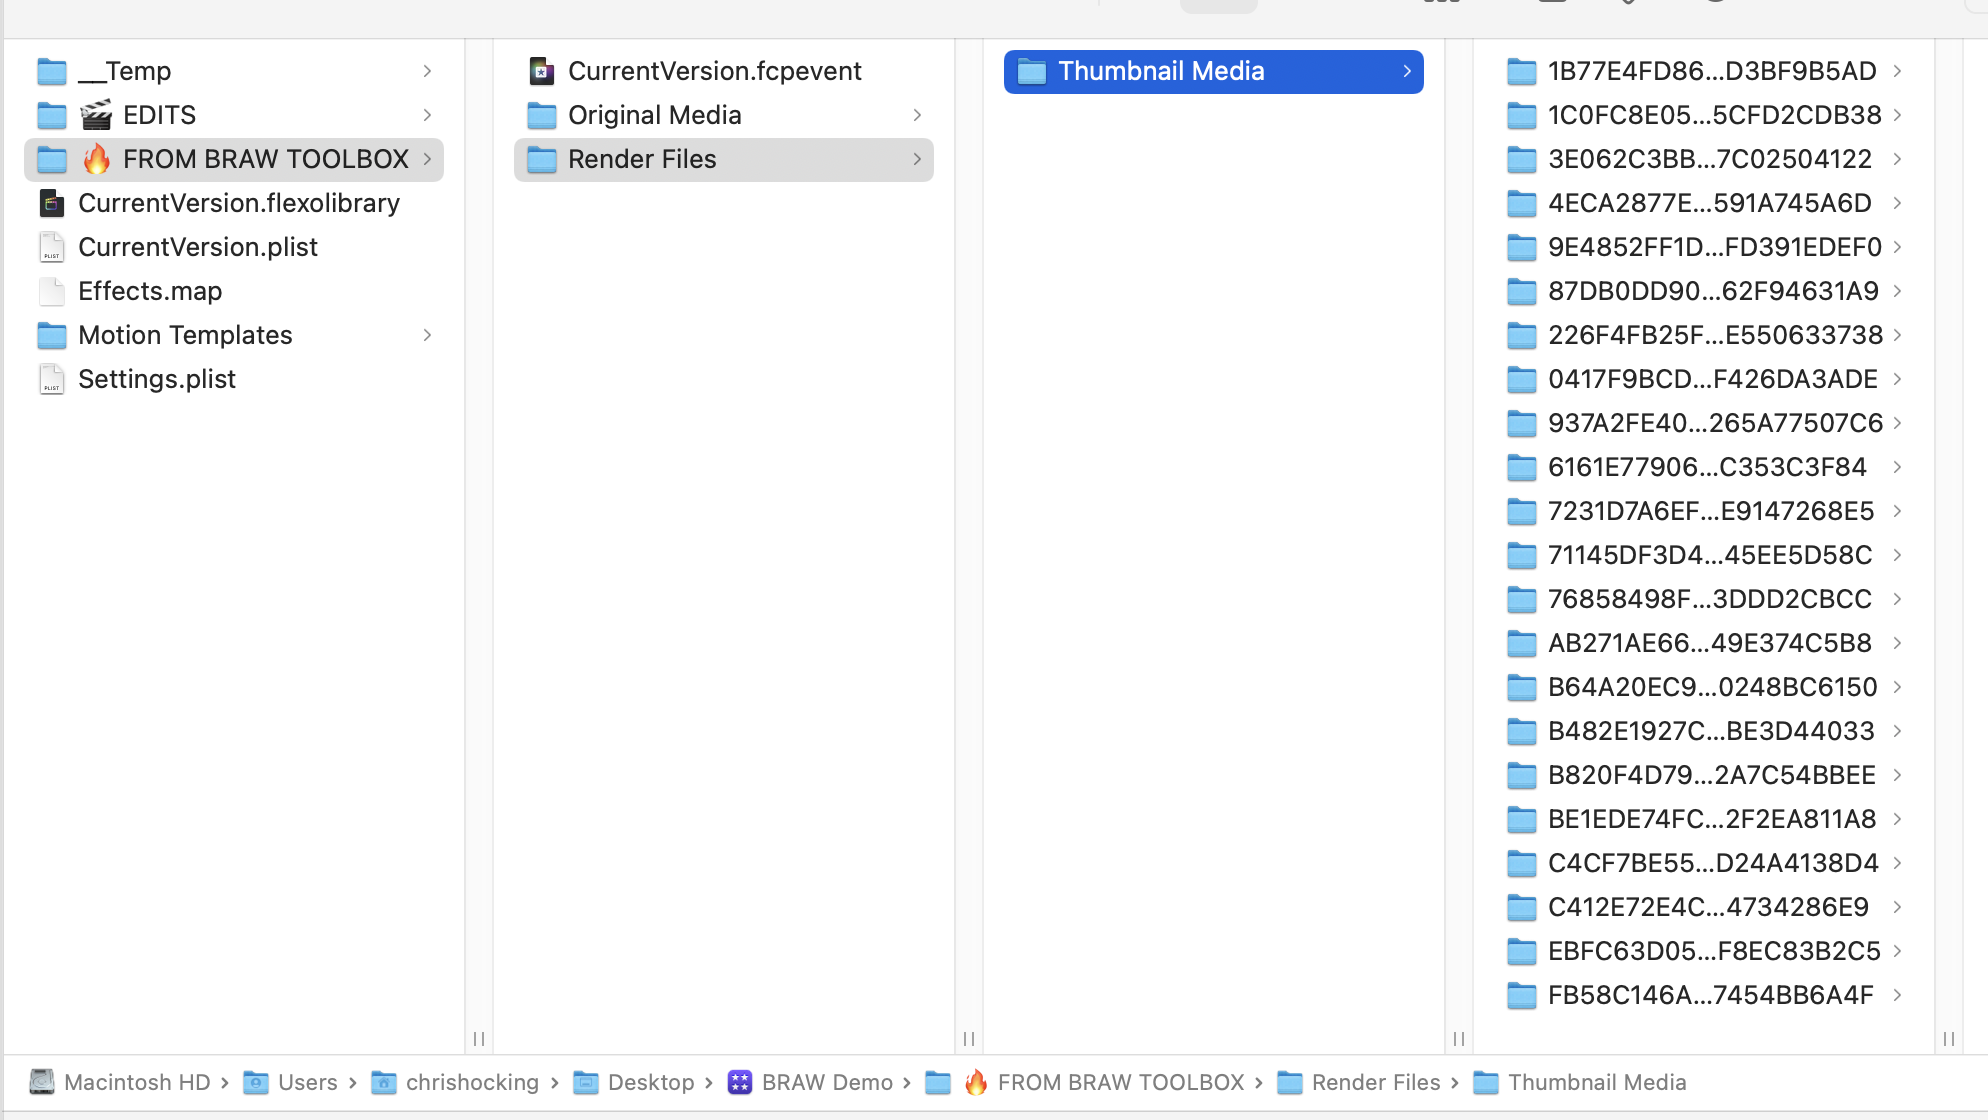
Task: Expand the Motion Templates folder chevron
Action: pos(427,335)
